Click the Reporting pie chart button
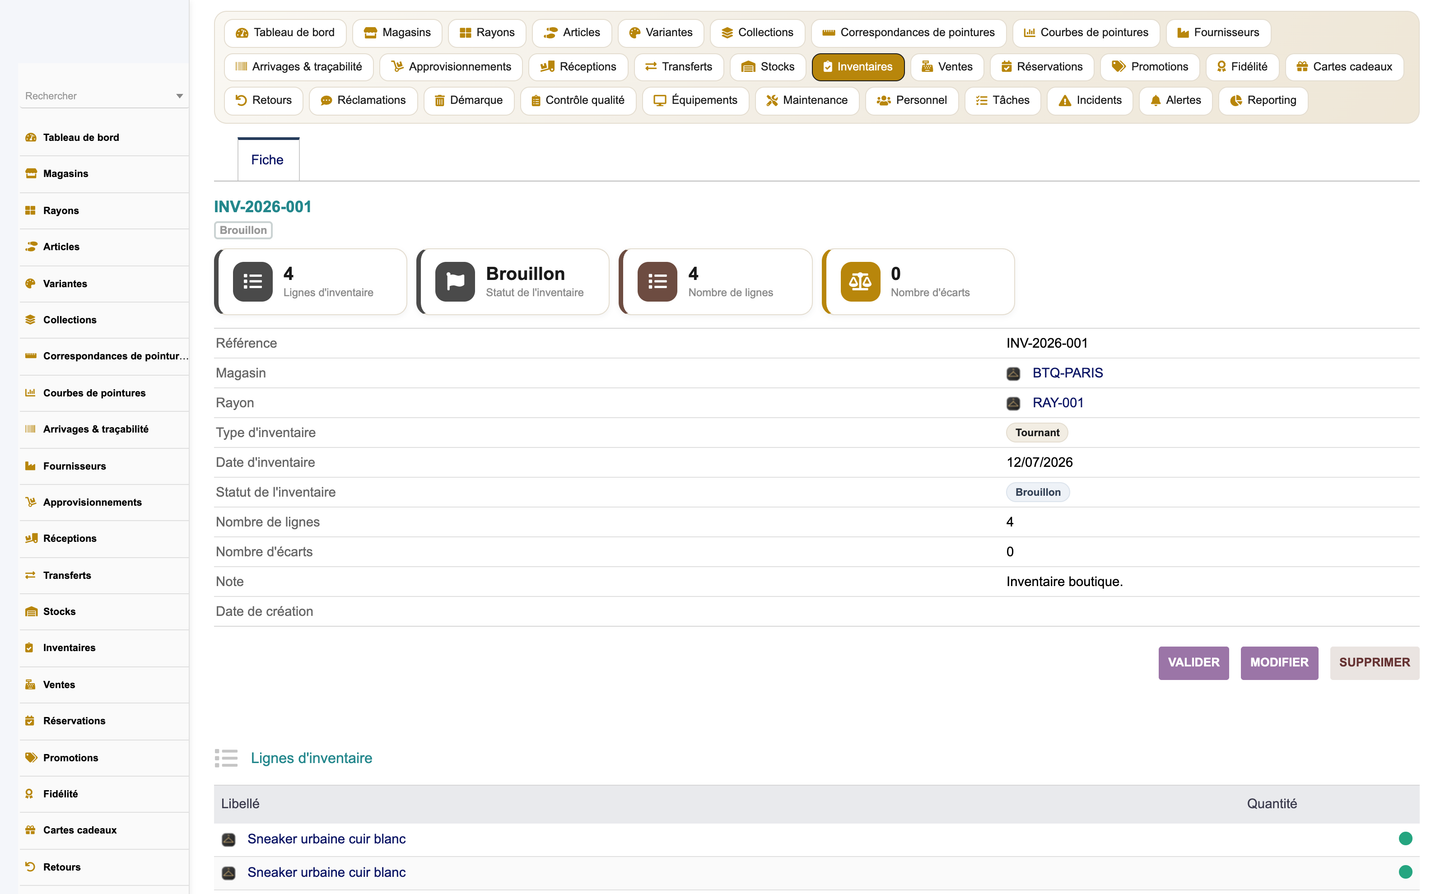The image size is (1445, 894). click(x=1263, y=100)
